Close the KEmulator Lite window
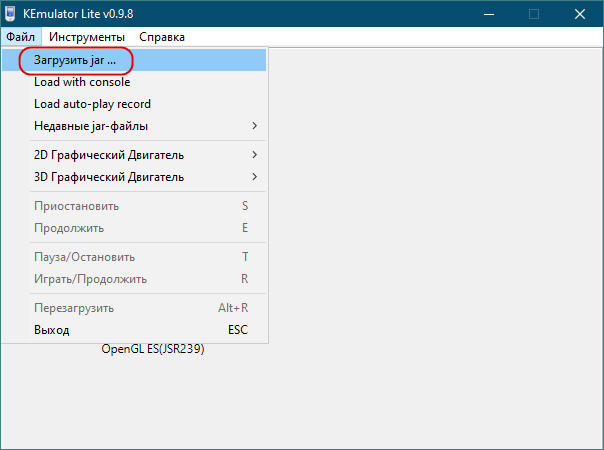The width and height of the screenshot is (604, 450). pos(580,14)
